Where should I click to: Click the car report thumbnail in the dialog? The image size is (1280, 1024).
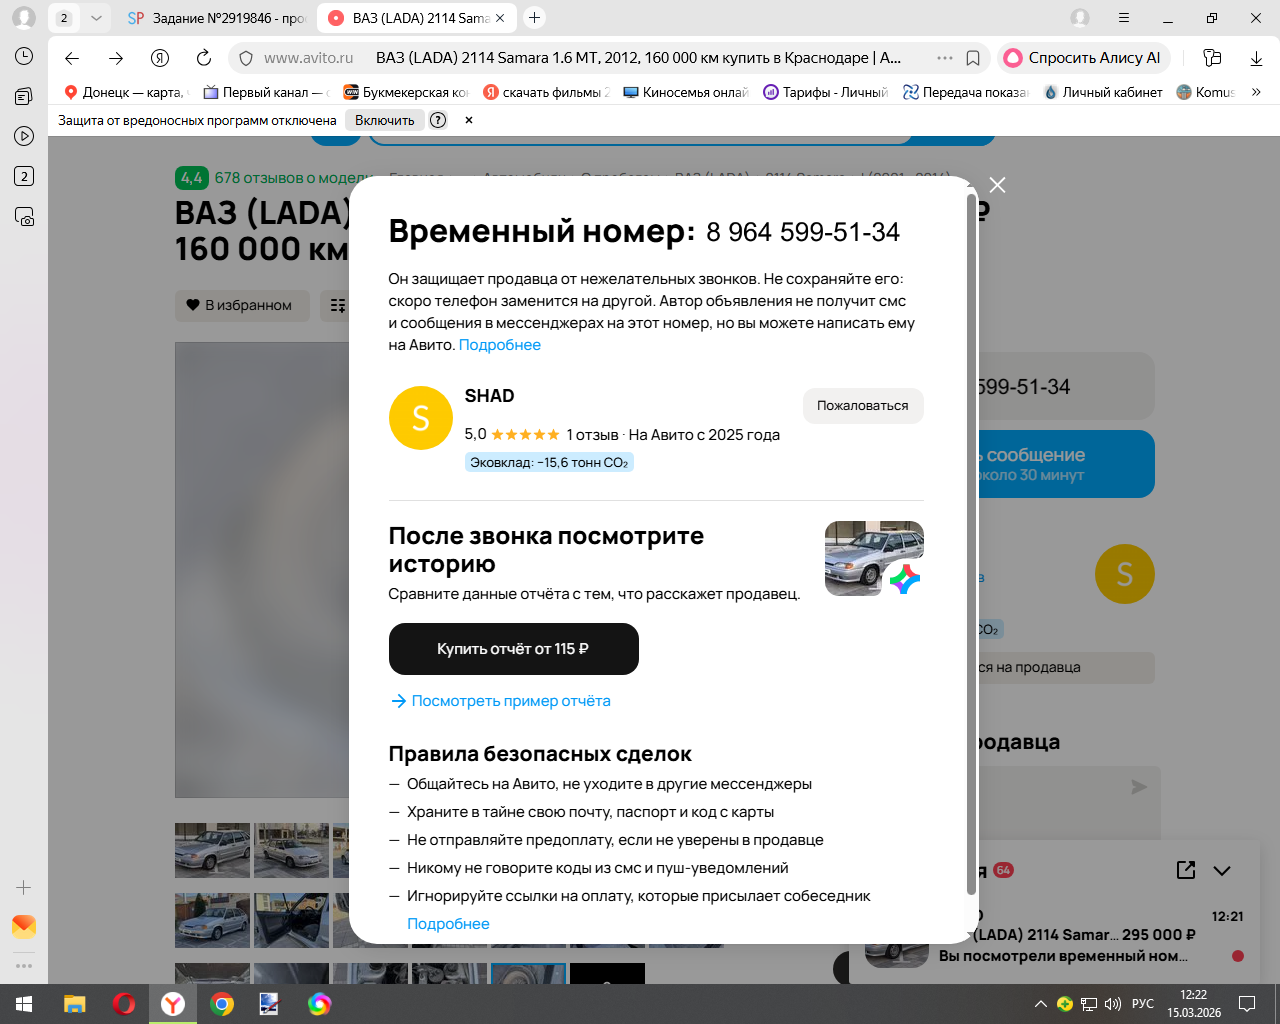(874, 558)
